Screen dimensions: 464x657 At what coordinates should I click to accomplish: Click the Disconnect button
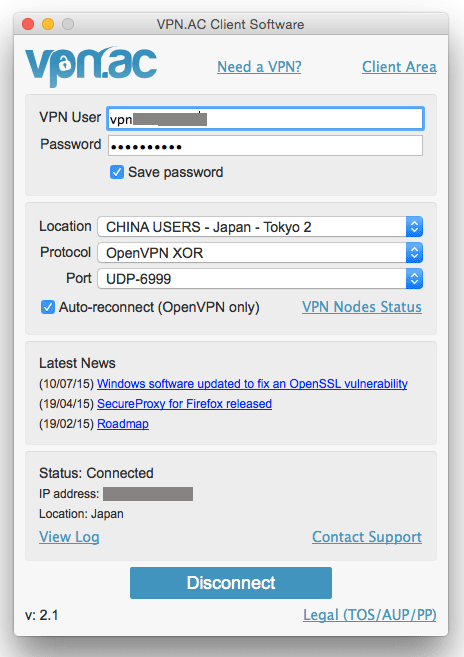click(x=231, y=583)
